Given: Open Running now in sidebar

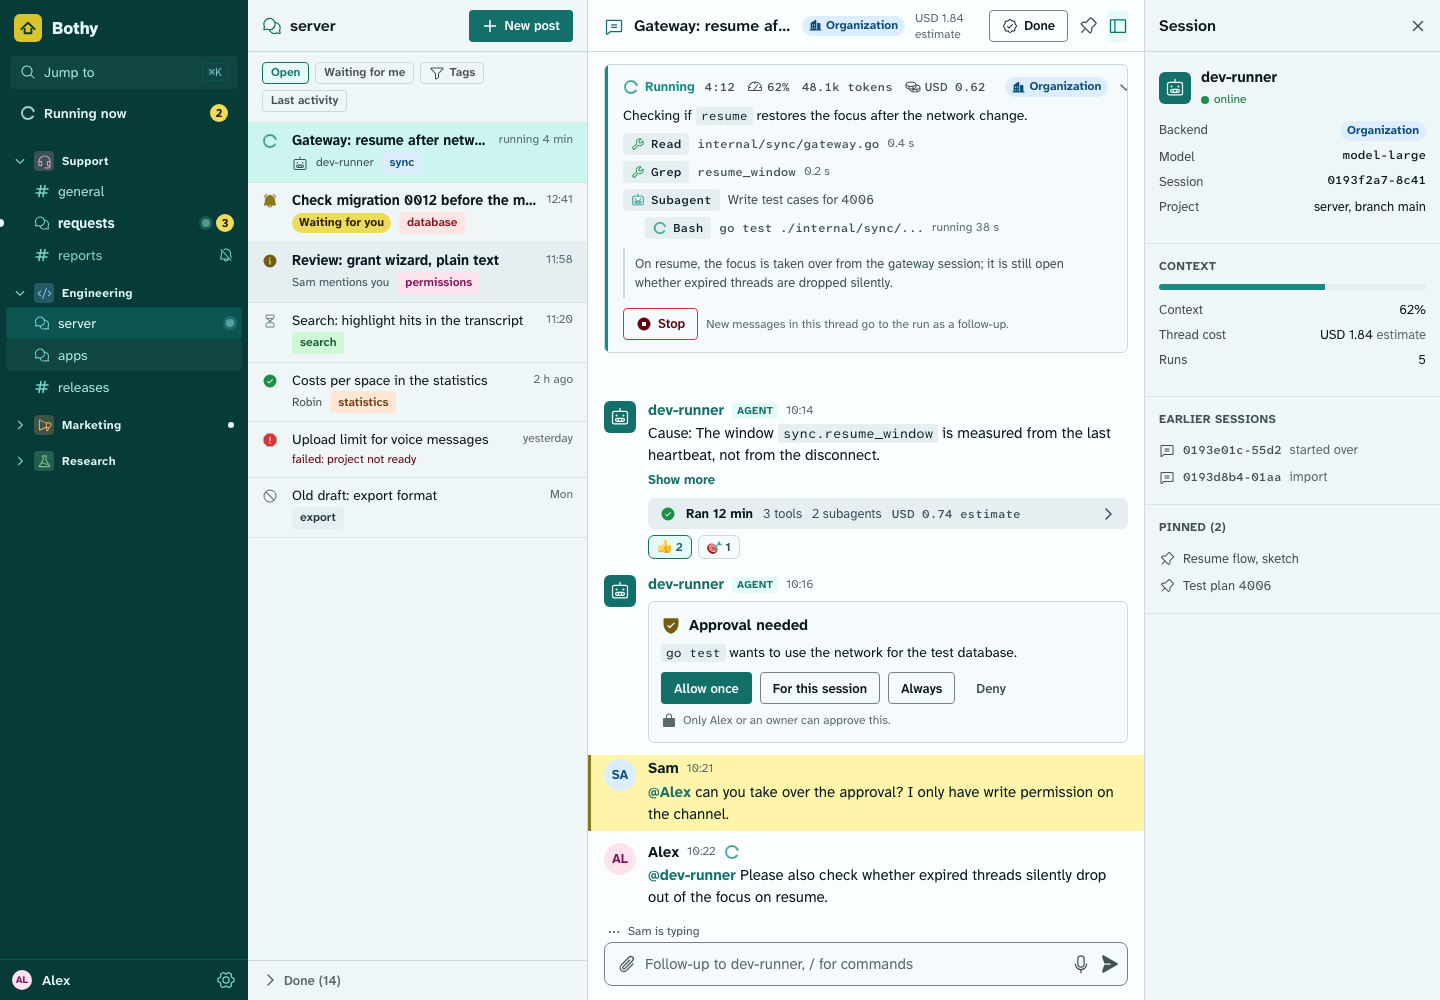Looking at the screenshot, I should point(124,113).
